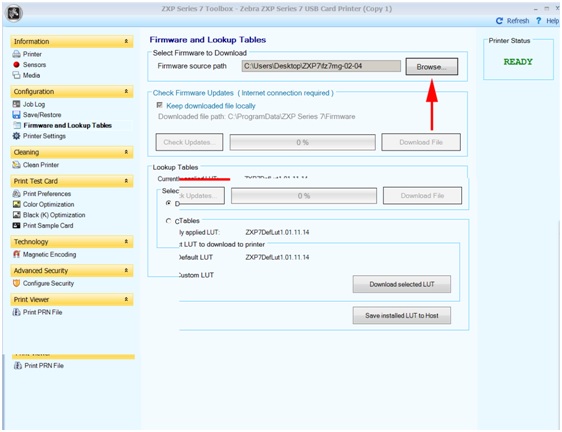
Task: Click Download File in Check Firmware Updates
Action: [421, 142]
